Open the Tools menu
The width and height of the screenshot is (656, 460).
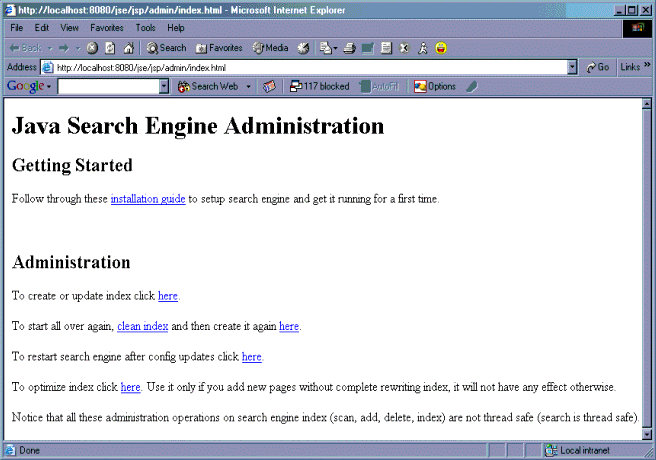145,28
